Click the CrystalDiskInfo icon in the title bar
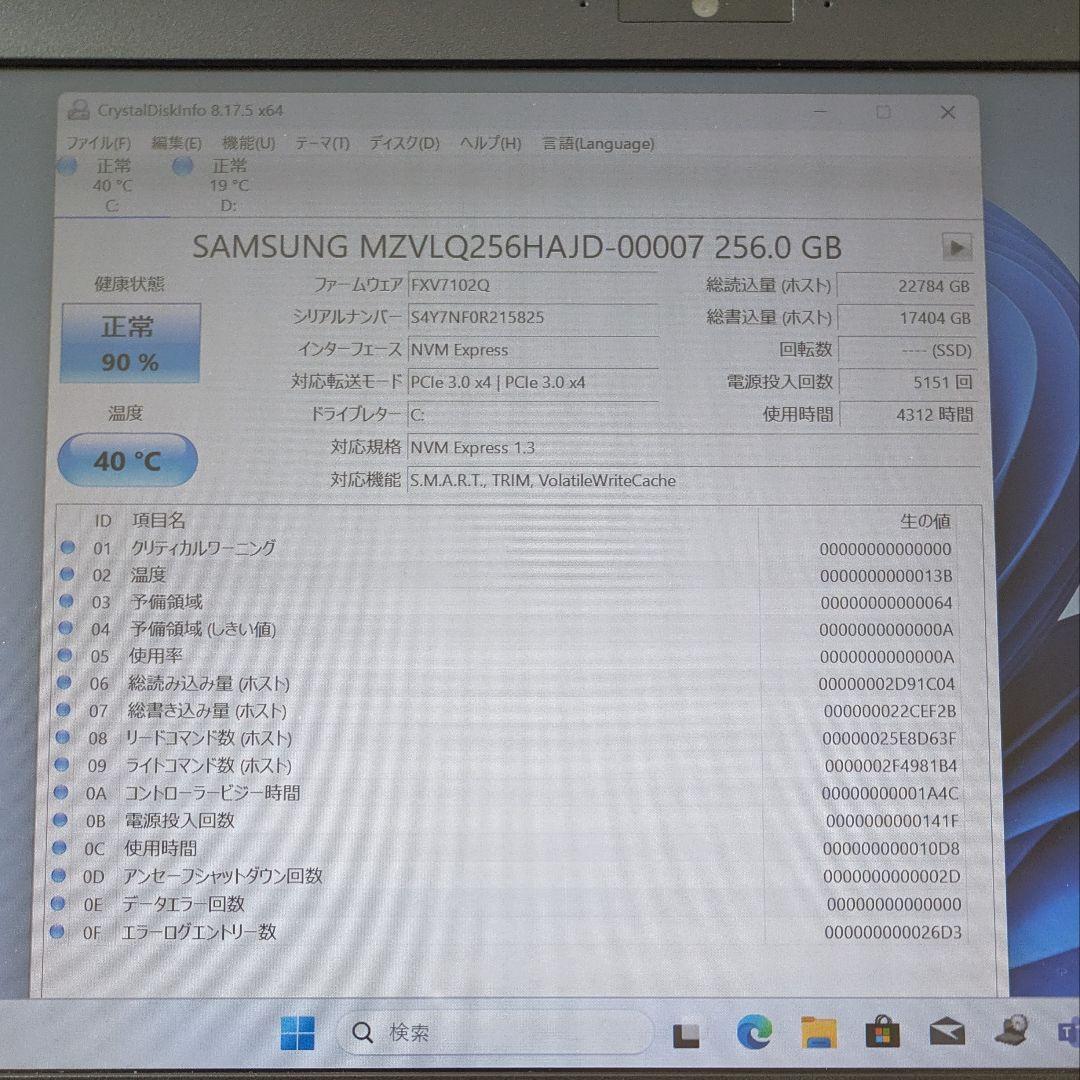The width and height of the screenshot is (1080, 1080). coord(76,111)
